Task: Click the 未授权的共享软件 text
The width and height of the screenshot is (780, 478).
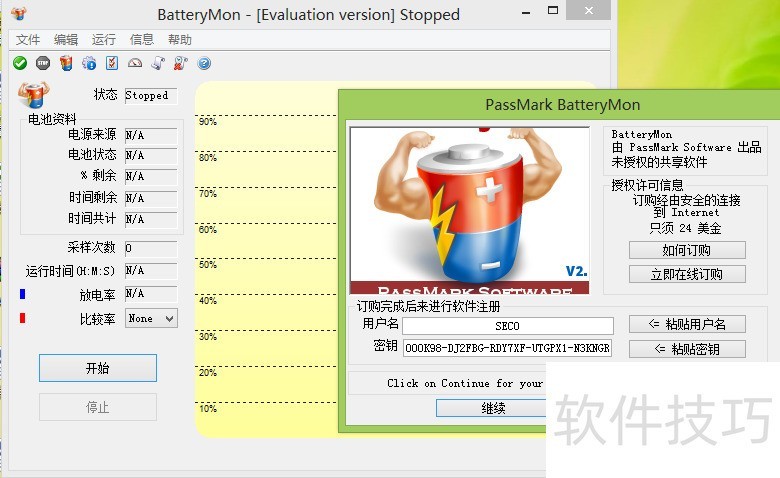Action: 659,162
